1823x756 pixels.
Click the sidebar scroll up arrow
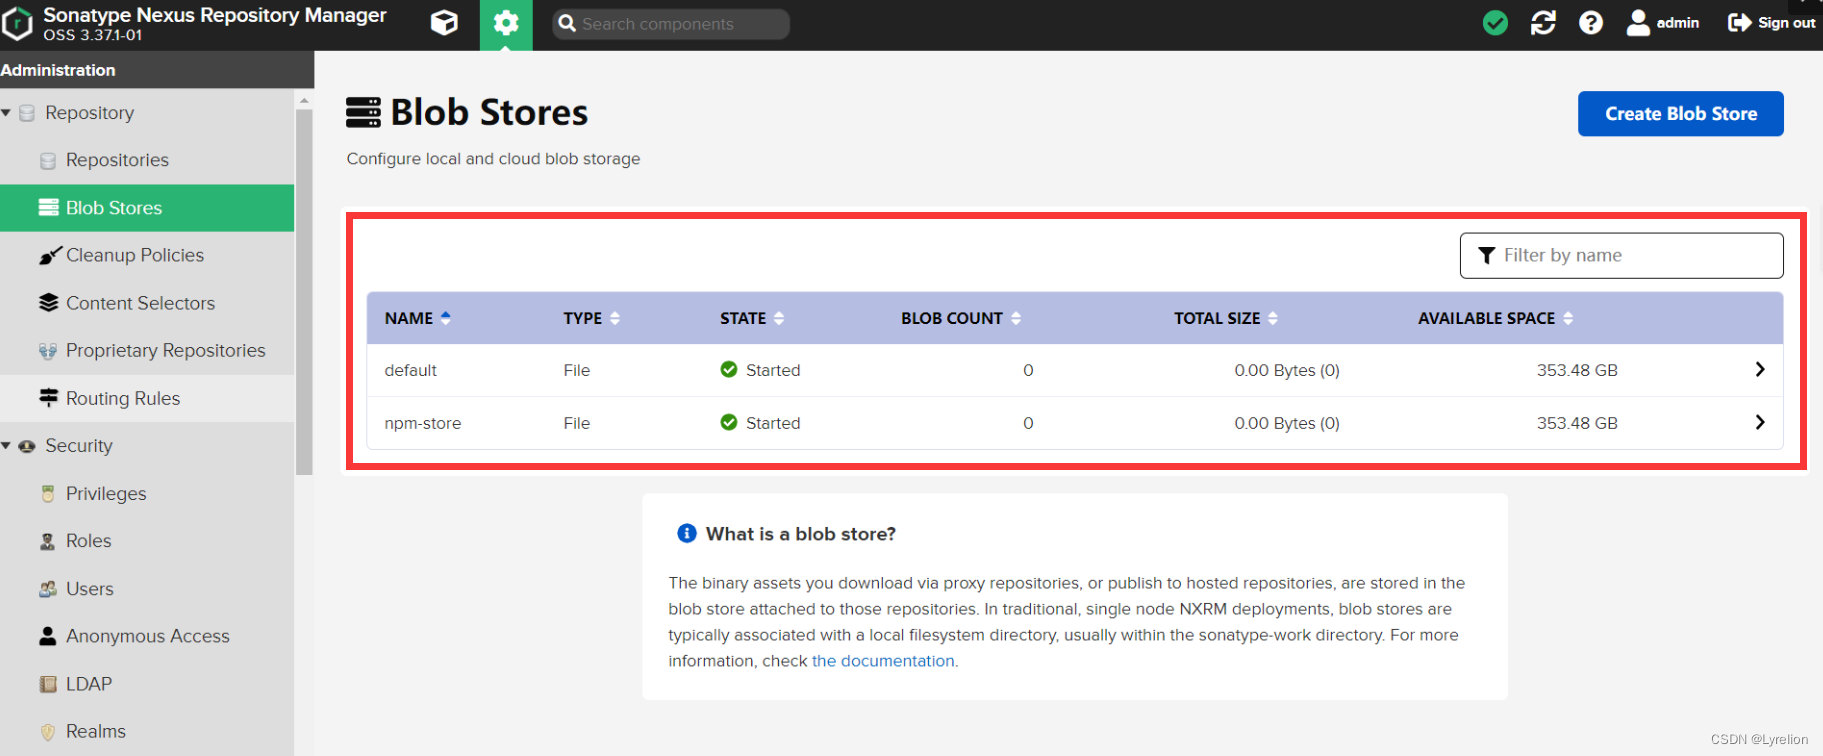(x=304, y=101)
